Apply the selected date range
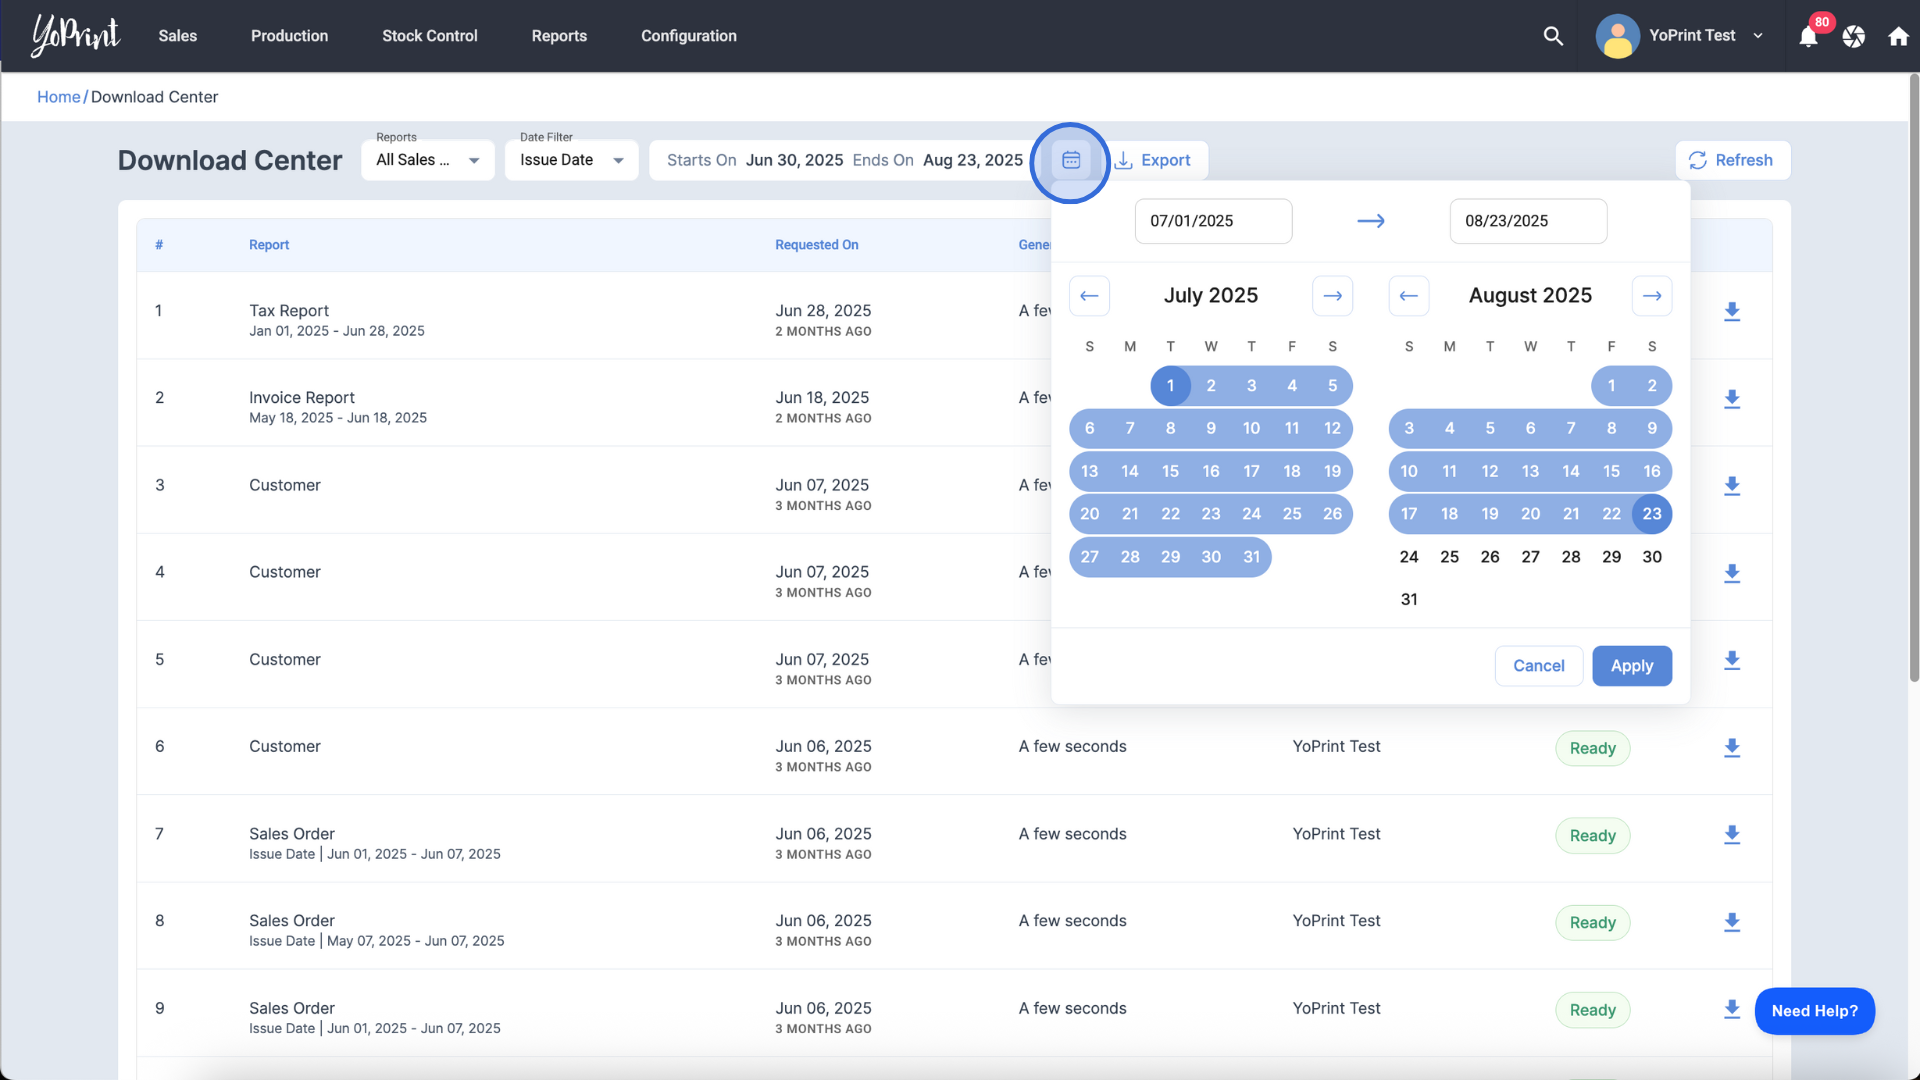 point(1632,666)
